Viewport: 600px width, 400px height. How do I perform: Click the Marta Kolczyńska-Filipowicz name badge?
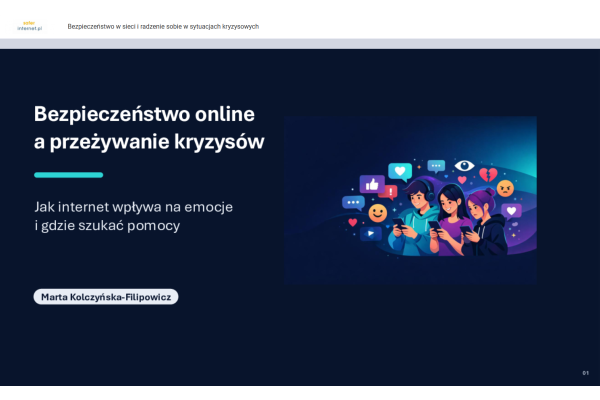106,297
